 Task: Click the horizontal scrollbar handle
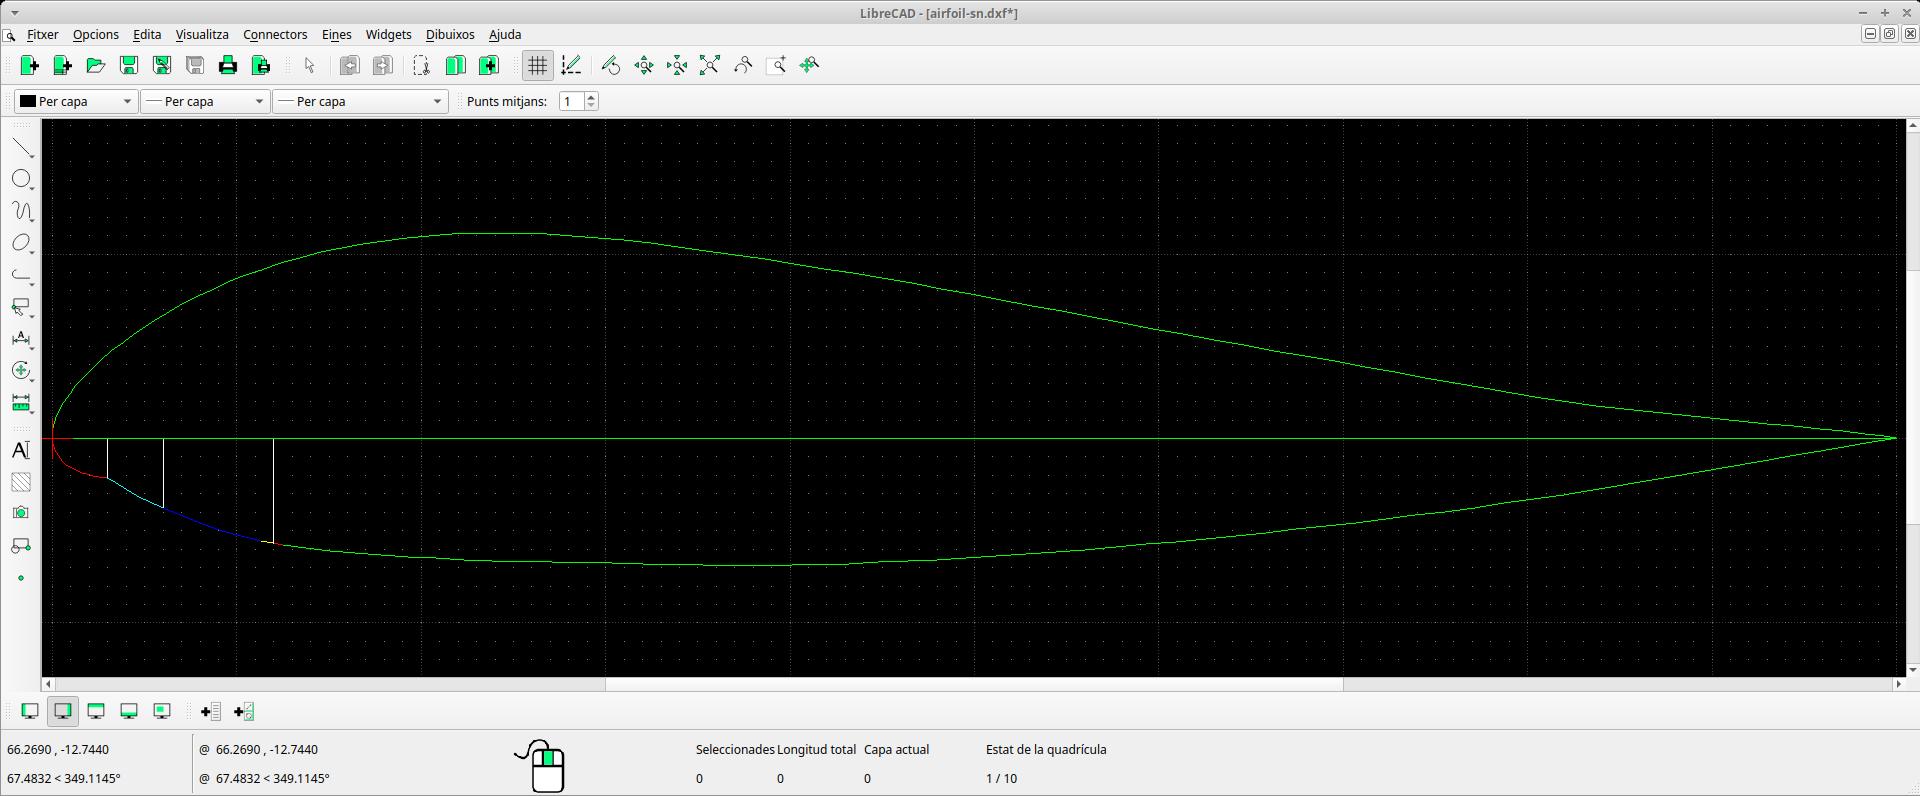[974, 684]
